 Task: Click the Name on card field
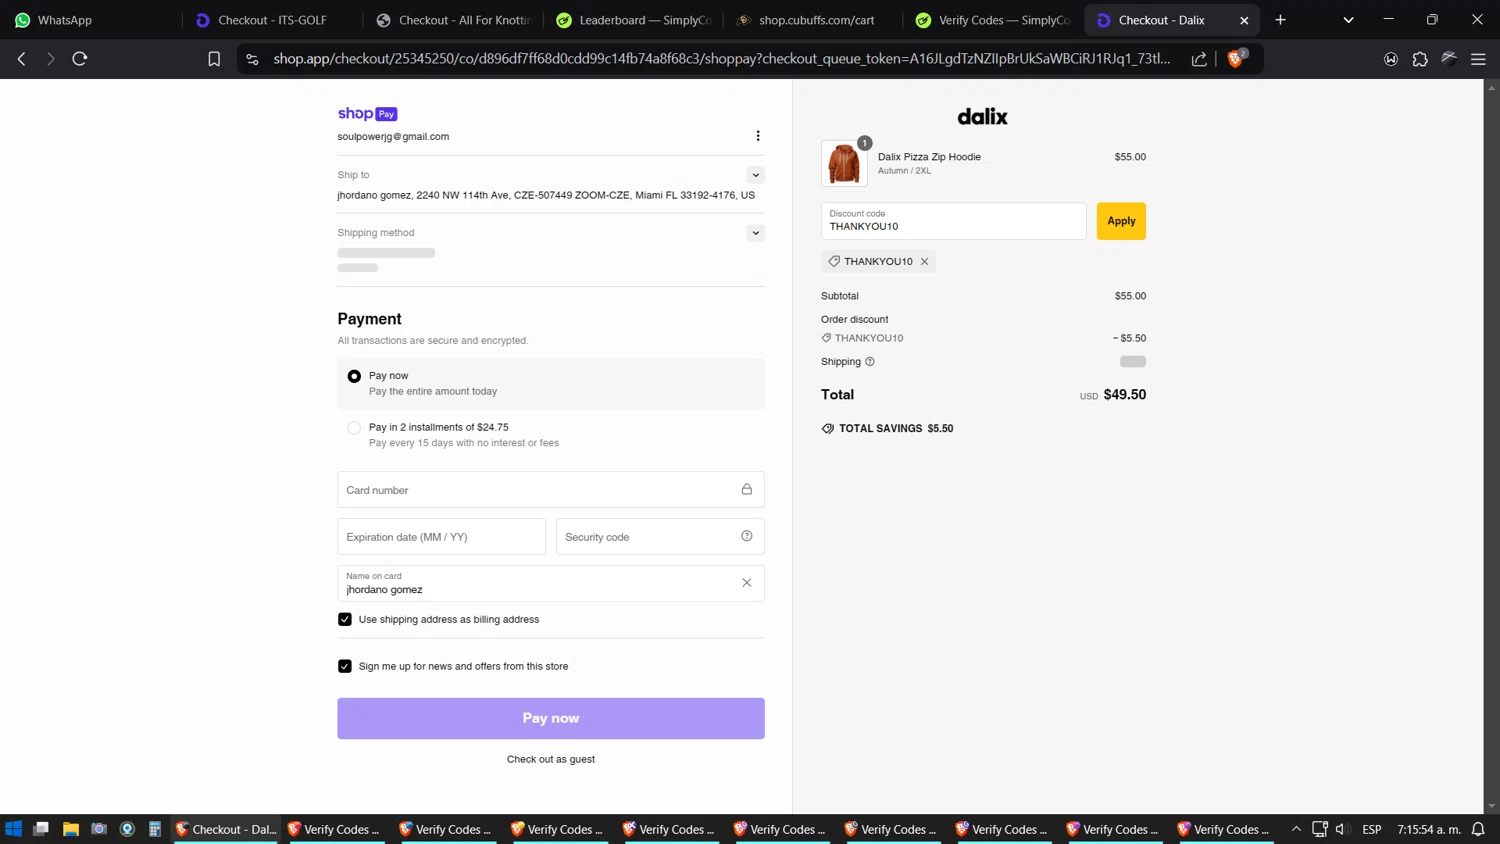click(x=551, y=583)
